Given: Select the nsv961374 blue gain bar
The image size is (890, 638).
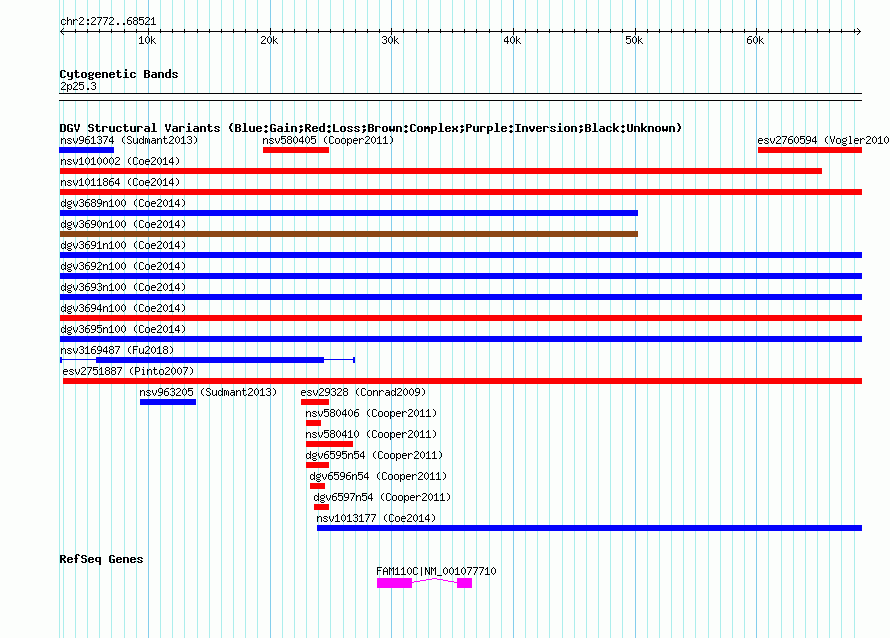Looking at the screenshot, I should (x=86, y=150).
